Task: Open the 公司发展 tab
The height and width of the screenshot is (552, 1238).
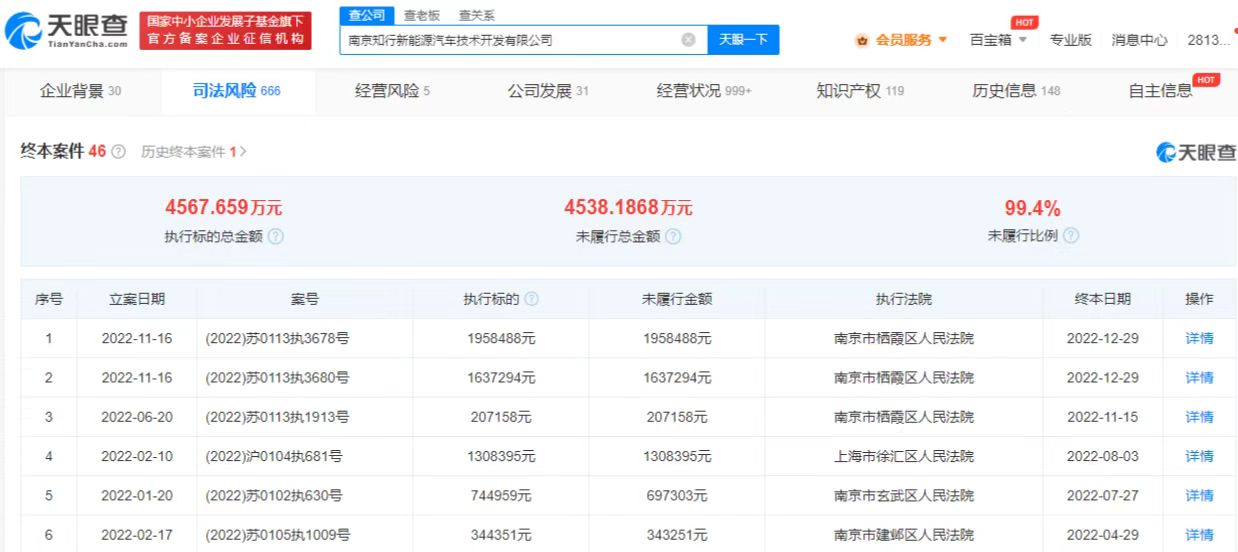Action: click(548, 91)
